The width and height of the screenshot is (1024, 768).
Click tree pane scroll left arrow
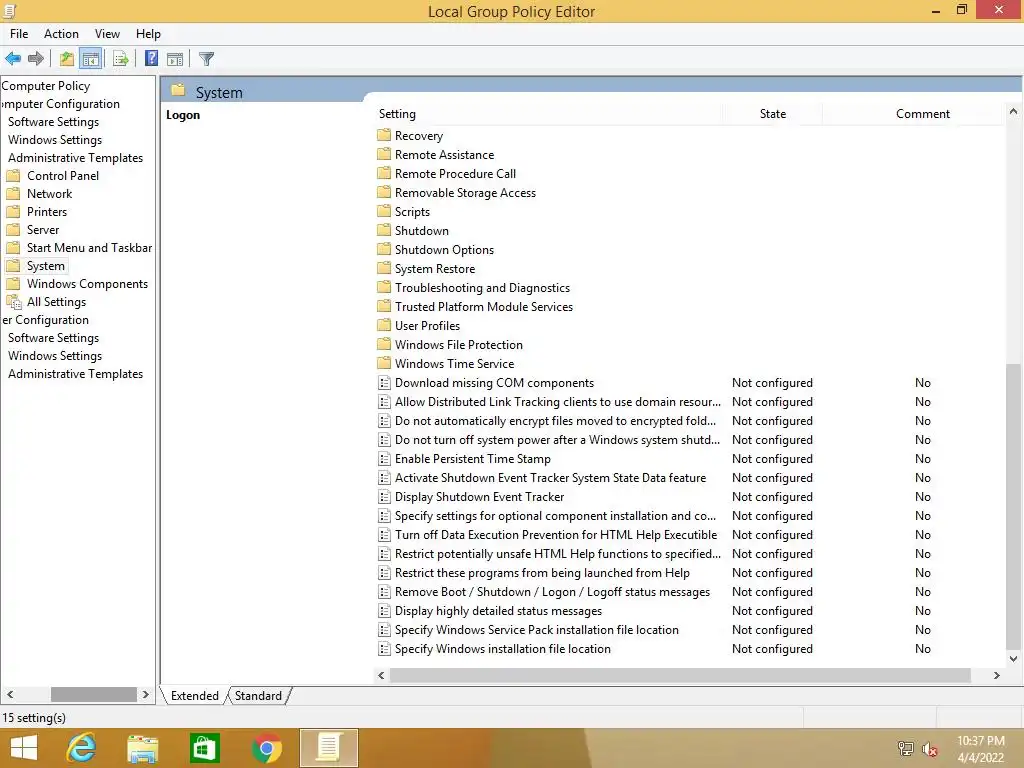tap(10, 694)
